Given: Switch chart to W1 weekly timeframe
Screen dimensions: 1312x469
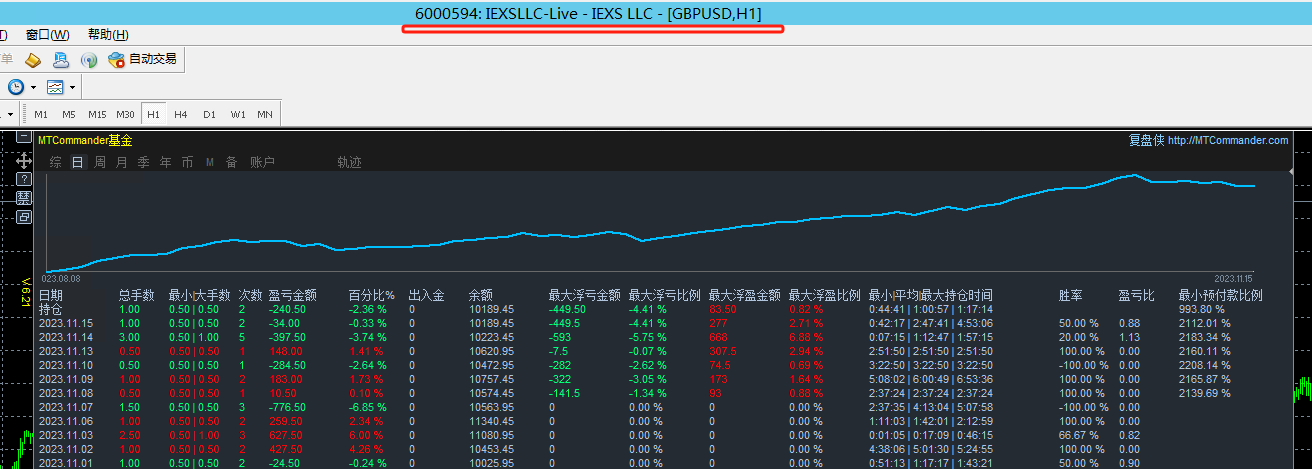Looking at the screenshot, I should tap(238, 114).
